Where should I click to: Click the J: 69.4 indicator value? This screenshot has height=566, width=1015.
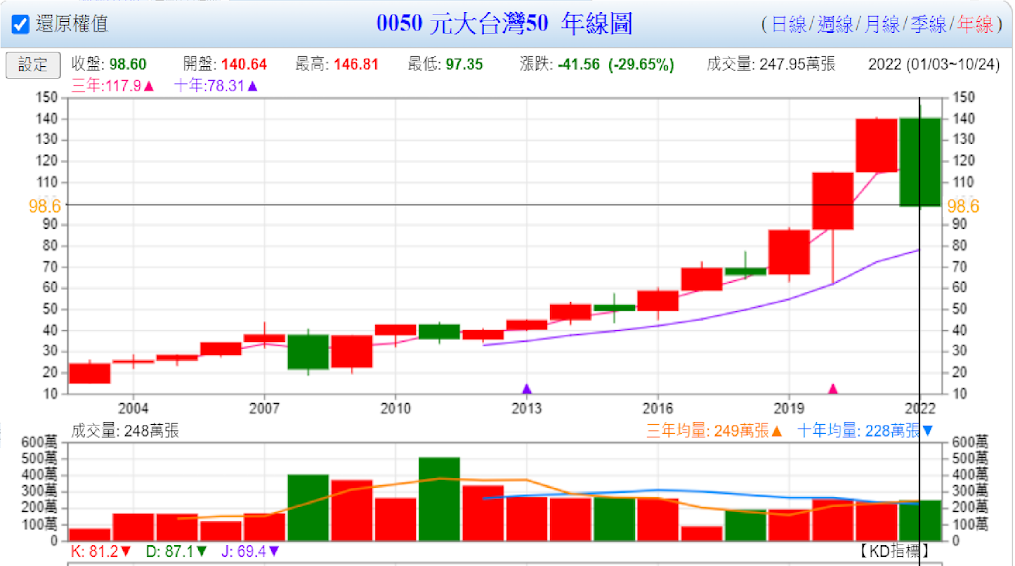(x=250, y=551)
